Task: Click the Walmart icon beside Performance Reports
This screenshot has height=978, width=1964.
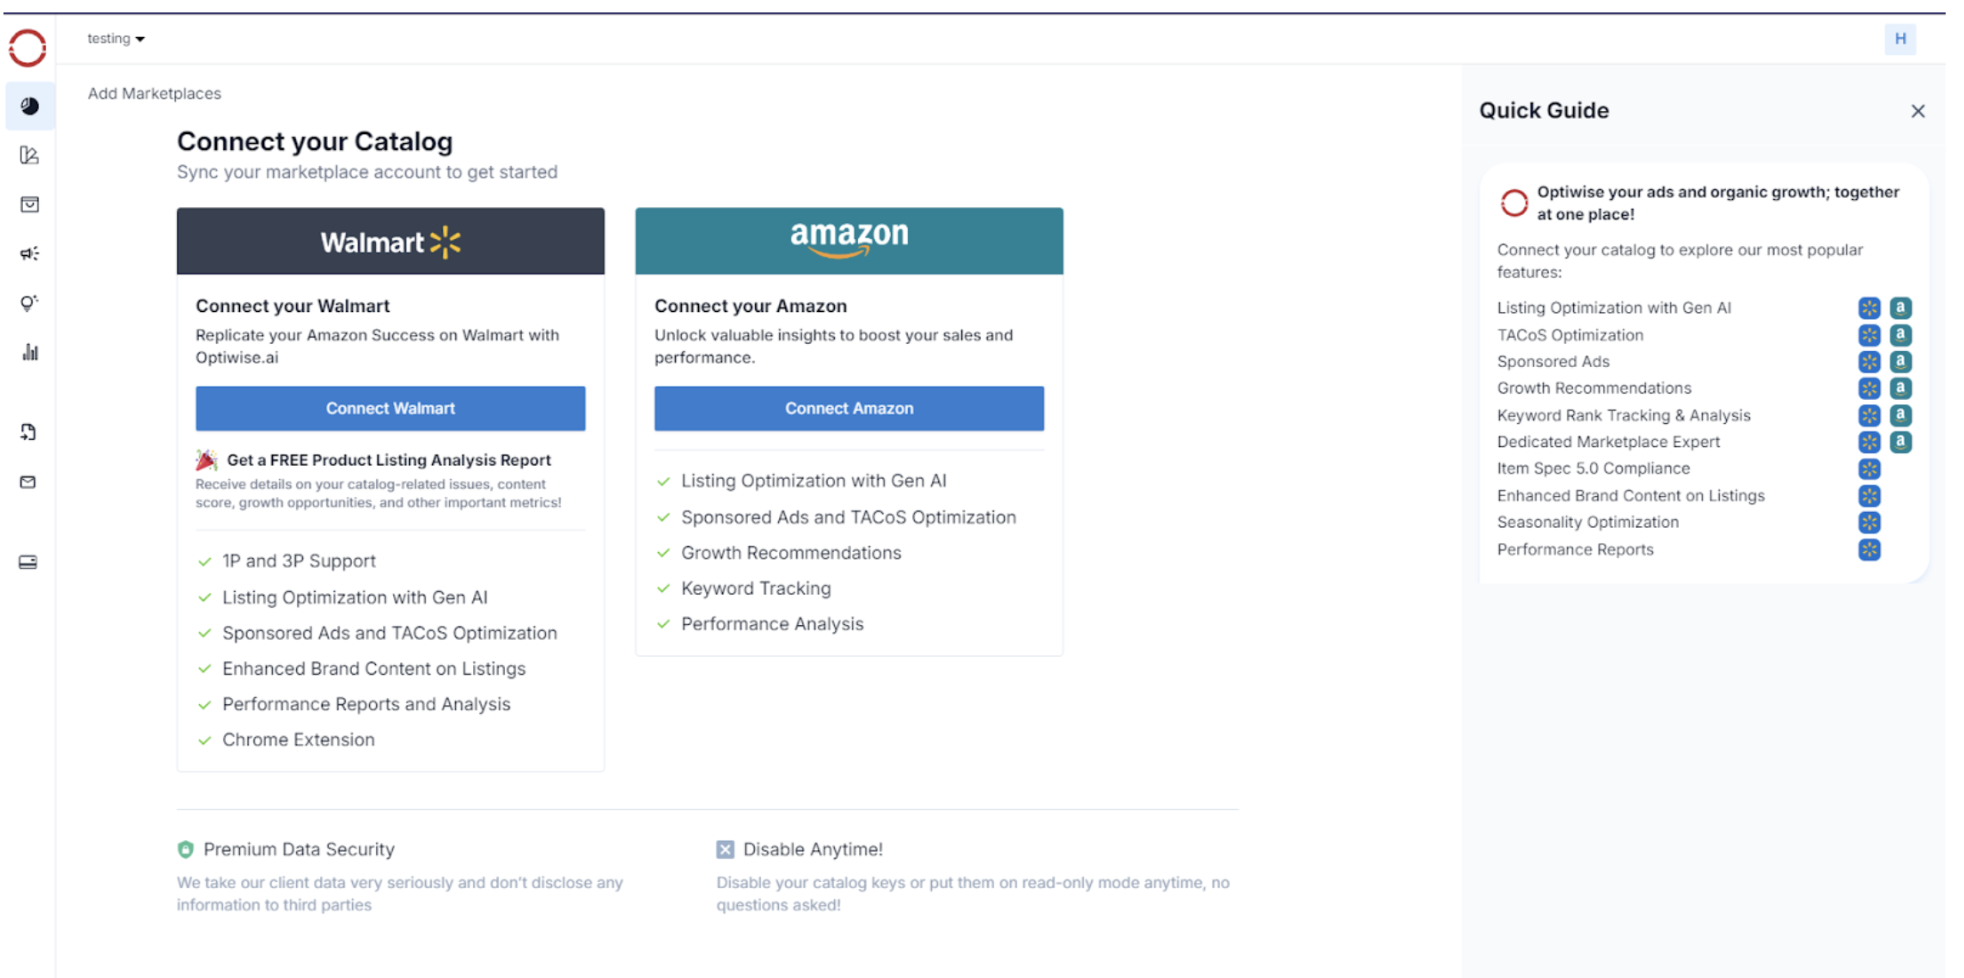Action: click(1869, 549)
